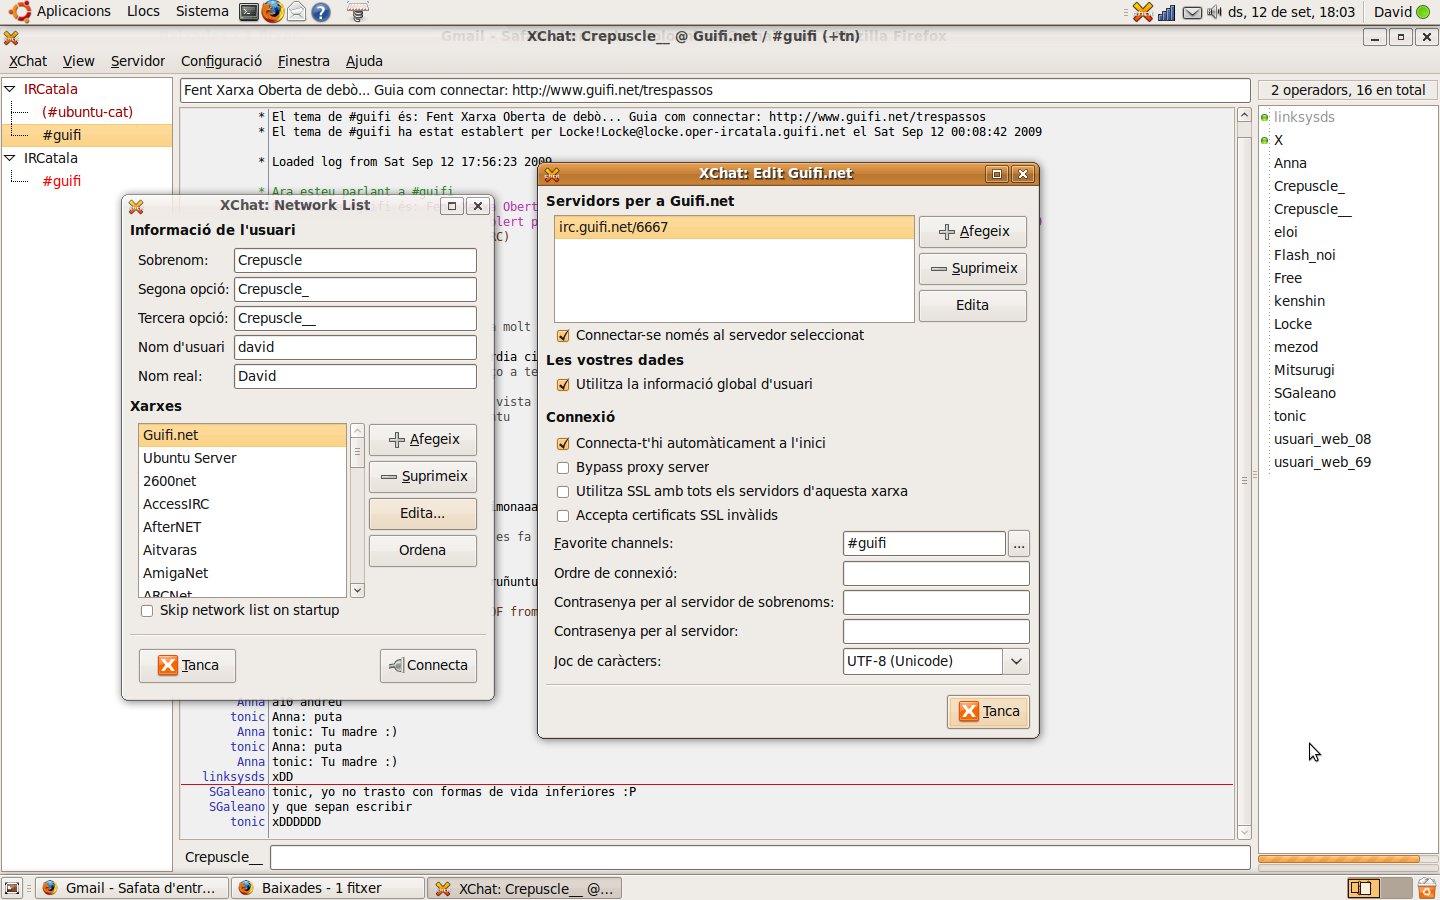Open the volume control speaker icon

tap(1214, 12)
